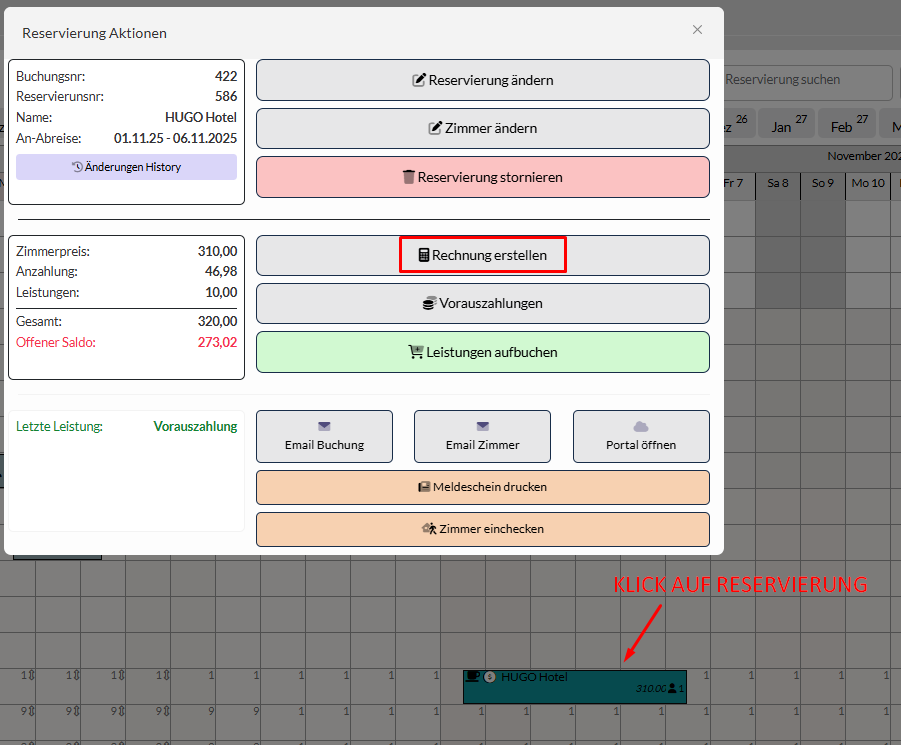Image resolution: width=901 pixels, height=745 pixels.
Task: Click the envelope icon above Email Buchung
Action: tap(324, 426)
